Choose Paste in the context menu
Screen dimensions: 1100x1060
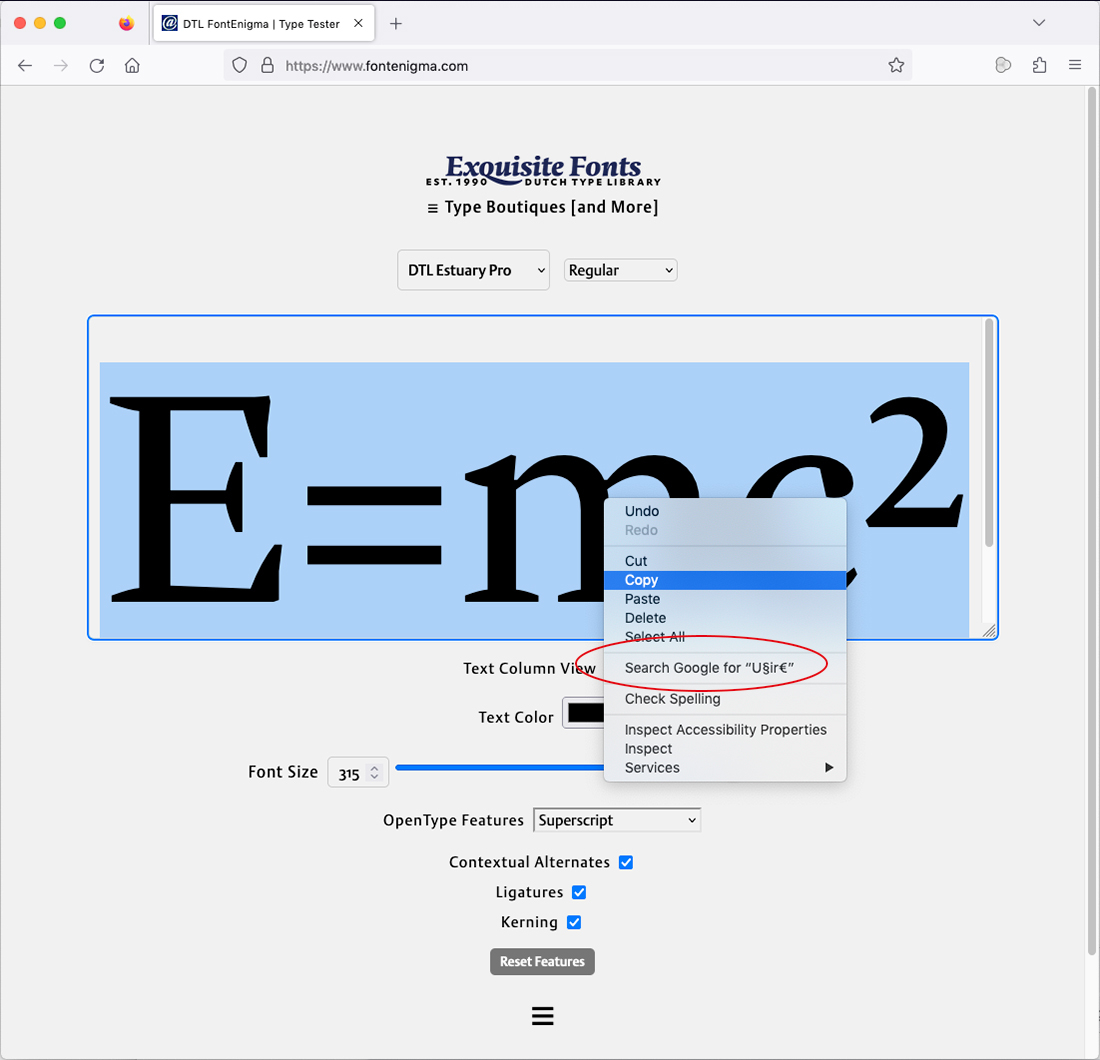[725, 599]
